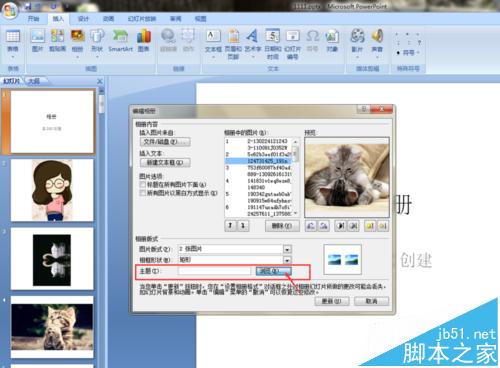This screenshot has width=500, height=368.
Task: Switch to the Home (开始) ribbon tab
Action: coord(33,19)
